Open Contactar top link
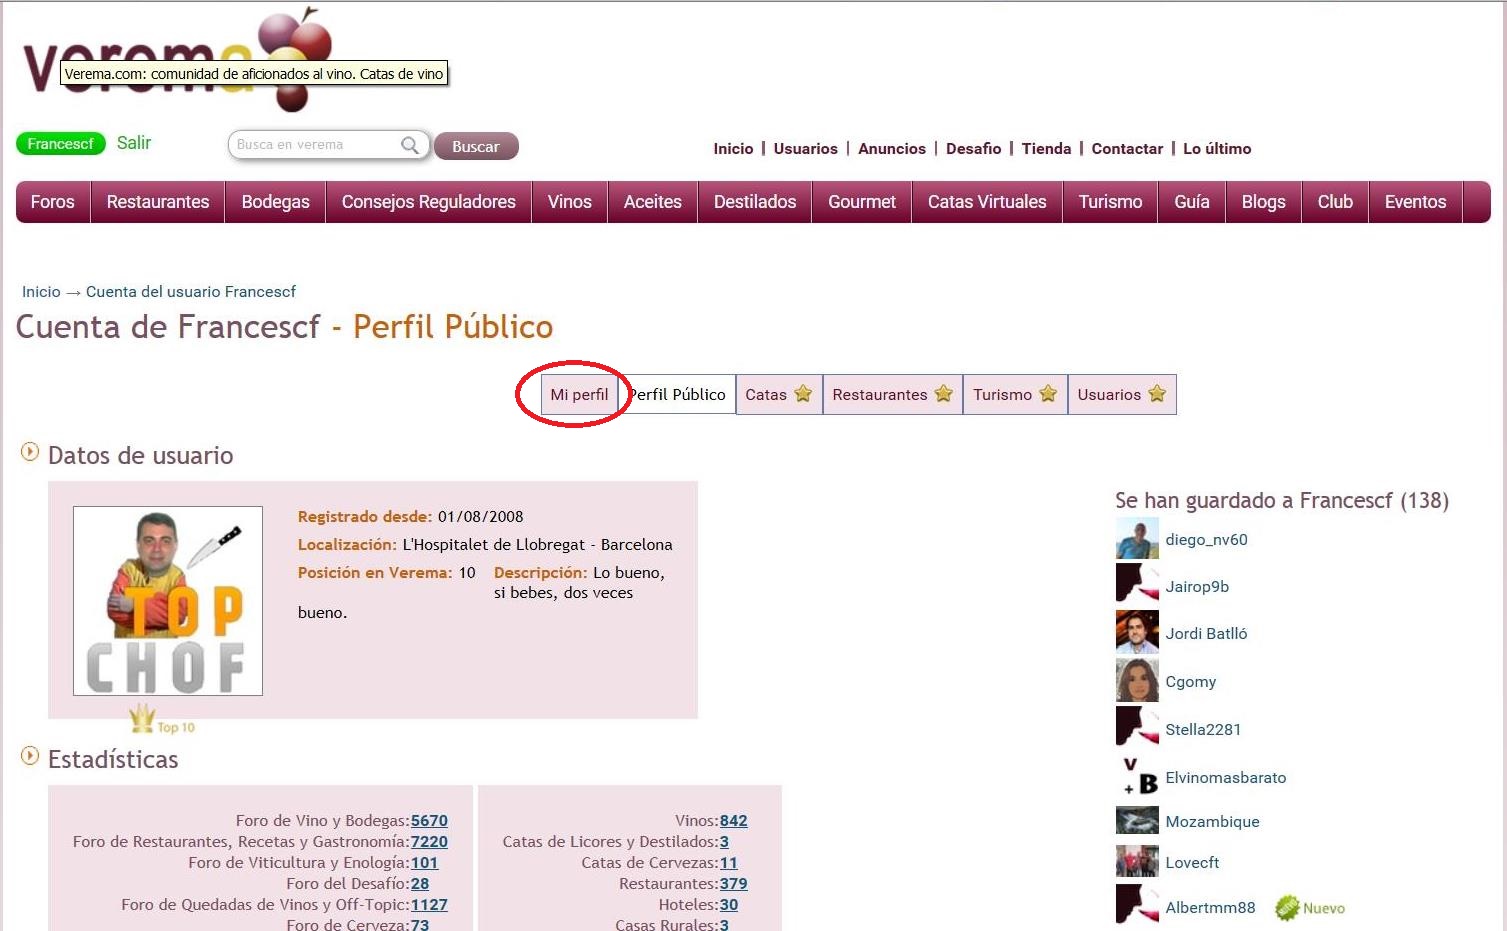Image resolution: width=1507 pixels, height=931 pixels. tap(1127, 149)
